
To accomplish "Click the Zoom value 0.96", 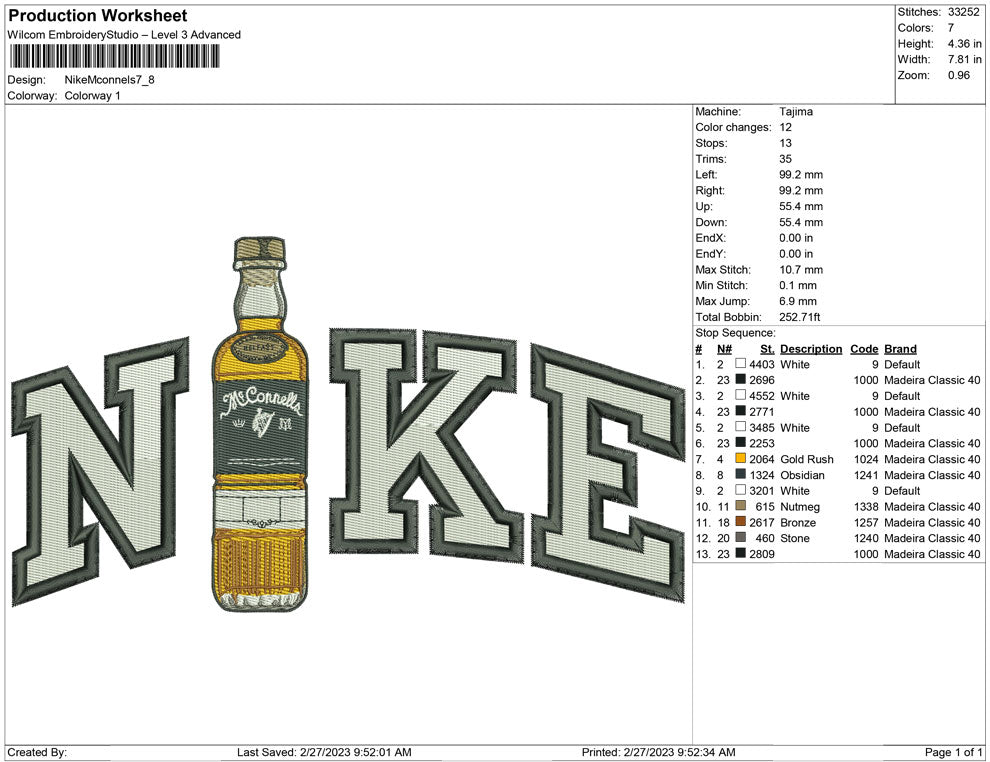I will (958, 75).
